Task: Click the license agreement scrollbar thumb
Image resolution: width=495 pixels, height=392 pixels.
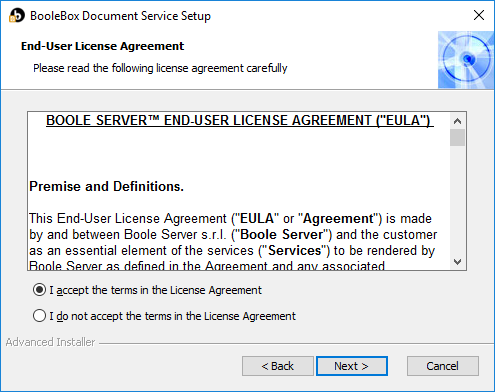Action: [457, 137]
